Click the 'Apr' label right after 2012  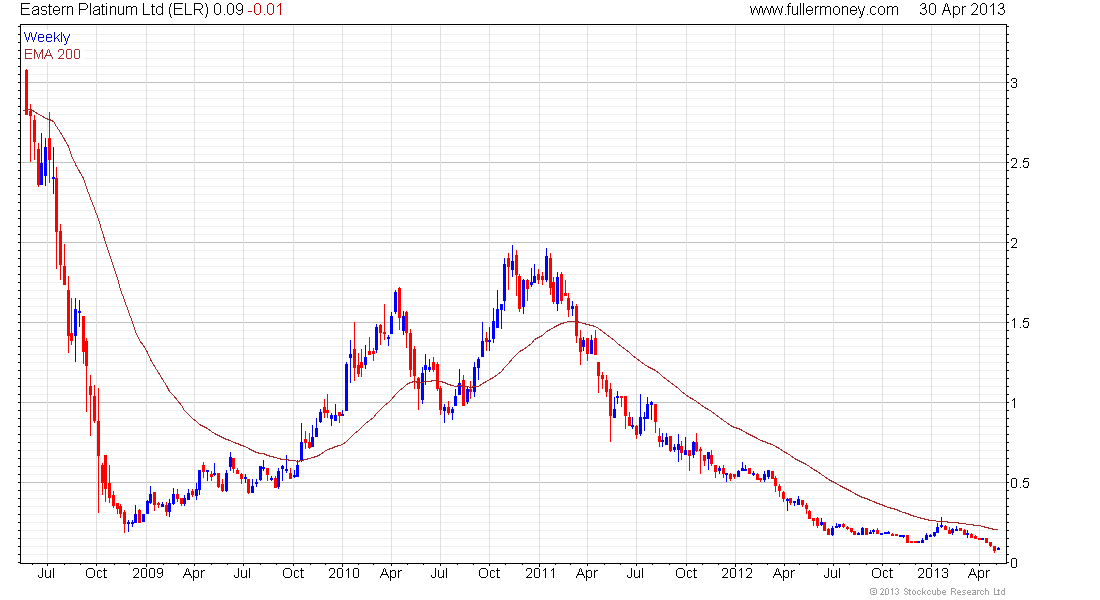pyautogui.click(x=784, y=574)
